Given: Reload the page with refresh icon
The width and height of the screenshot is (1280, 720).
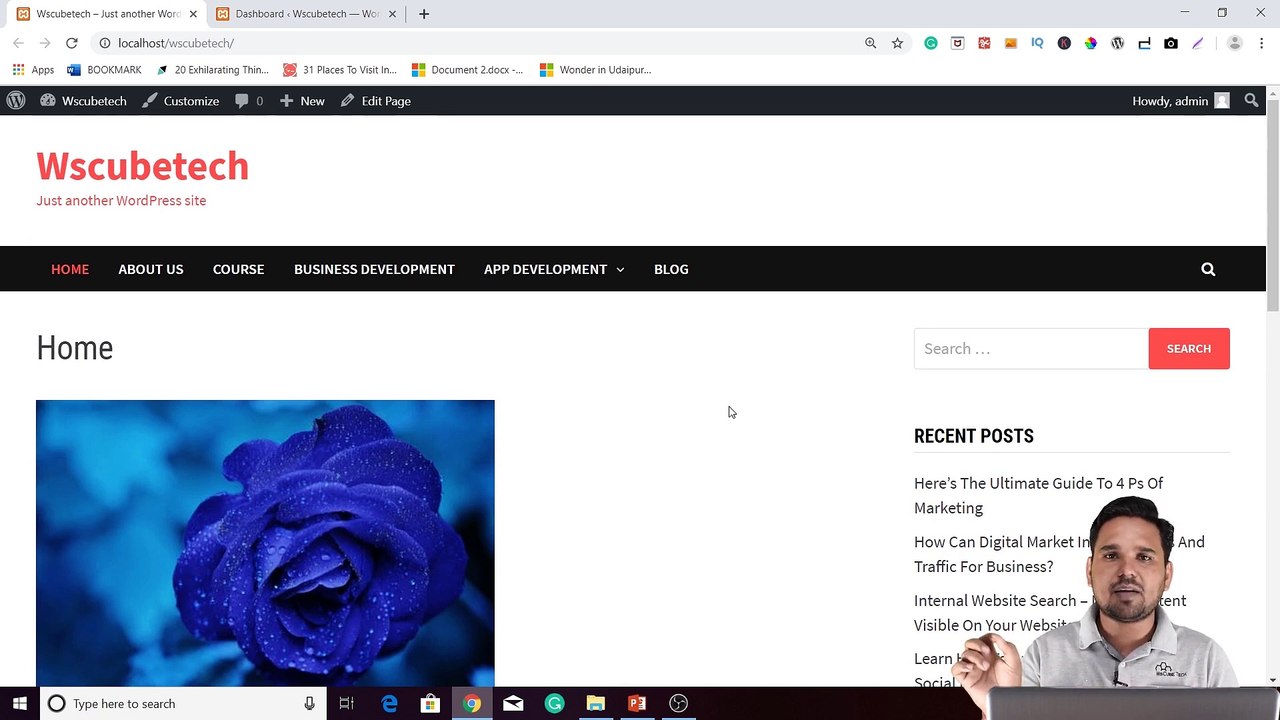Looking at the screenshot, I should tap(72, 43).
